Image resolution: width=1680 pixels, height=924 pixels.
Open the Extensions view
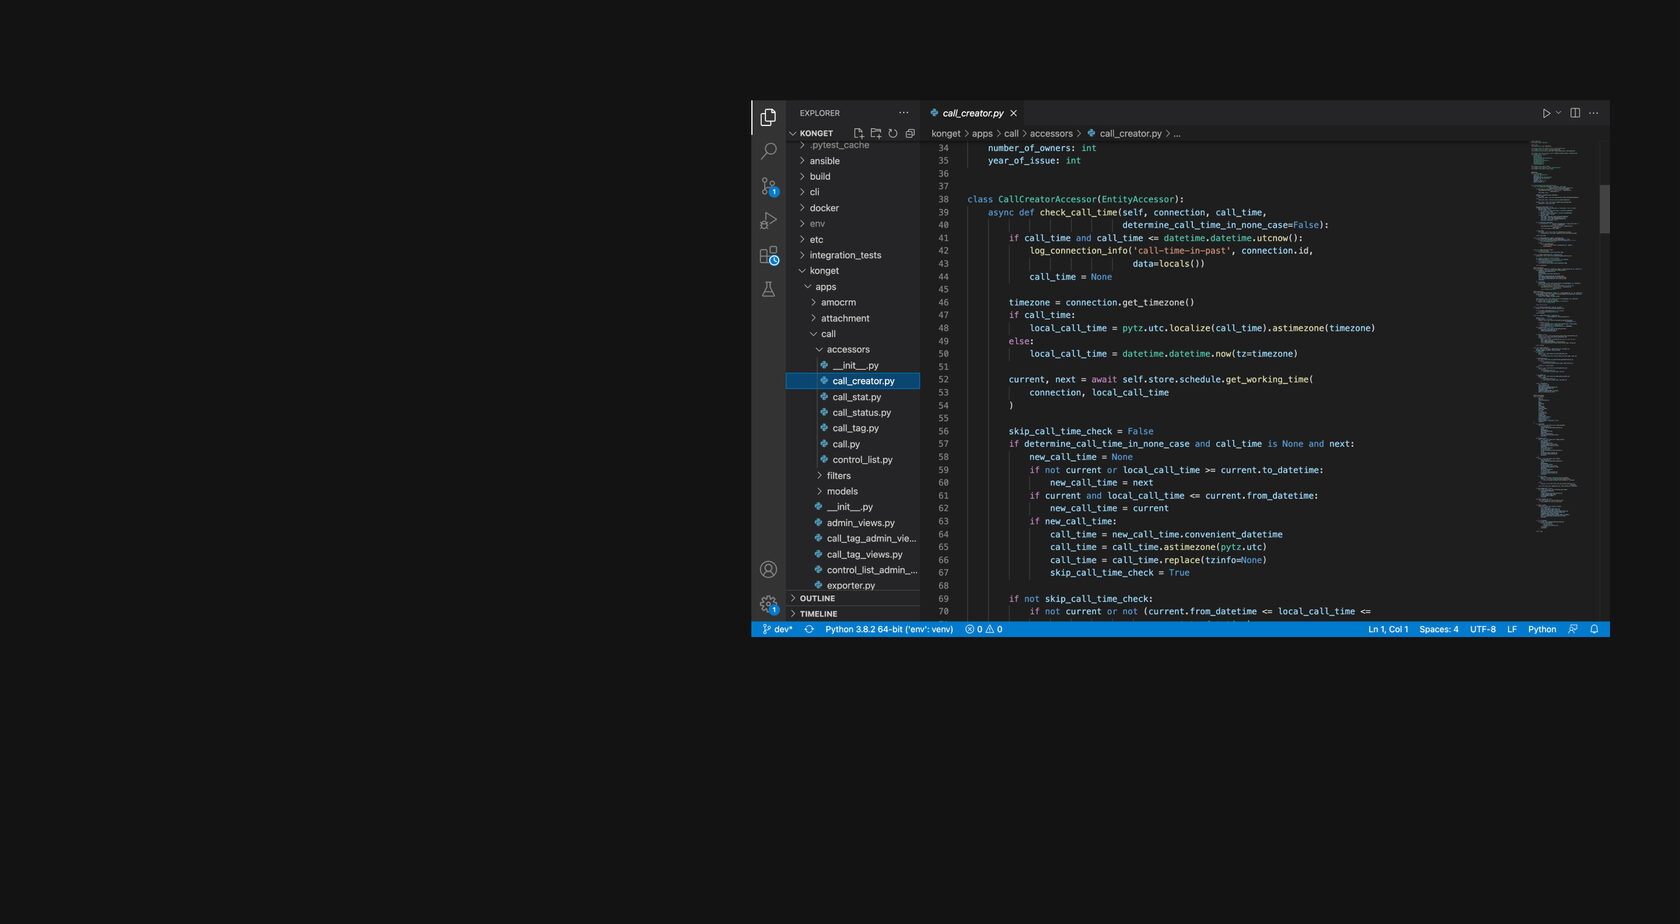(768, 255)
